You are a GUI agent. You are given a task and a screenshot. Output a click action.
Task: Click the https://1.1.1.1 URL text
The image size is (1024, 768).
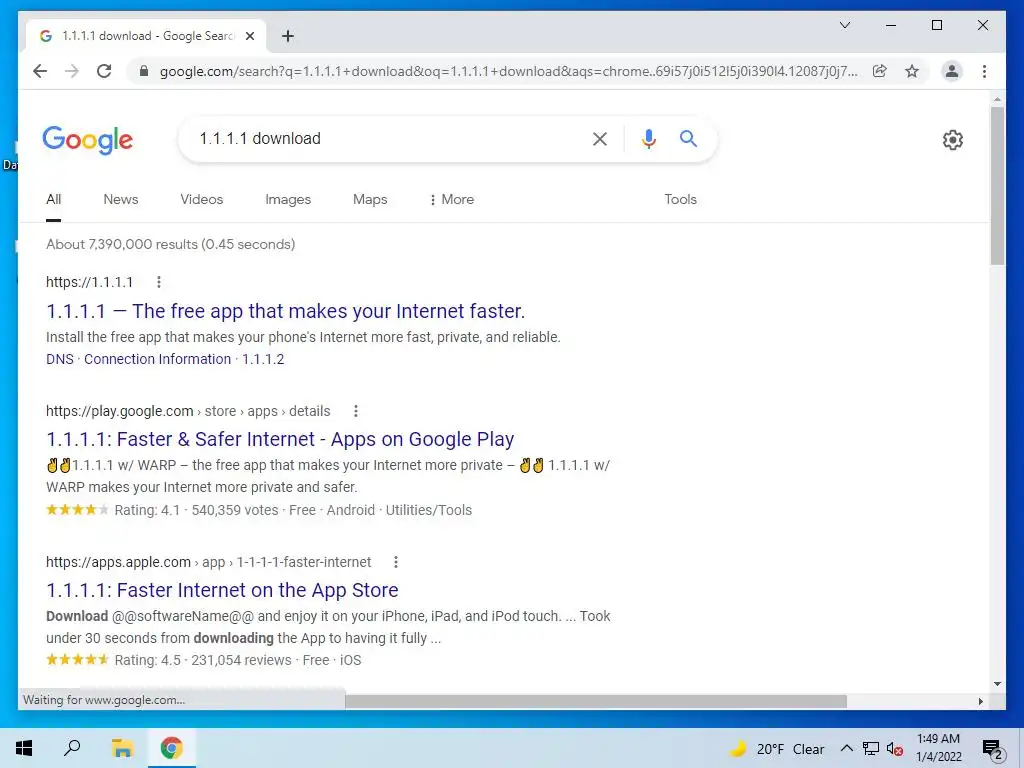[89, 282]
